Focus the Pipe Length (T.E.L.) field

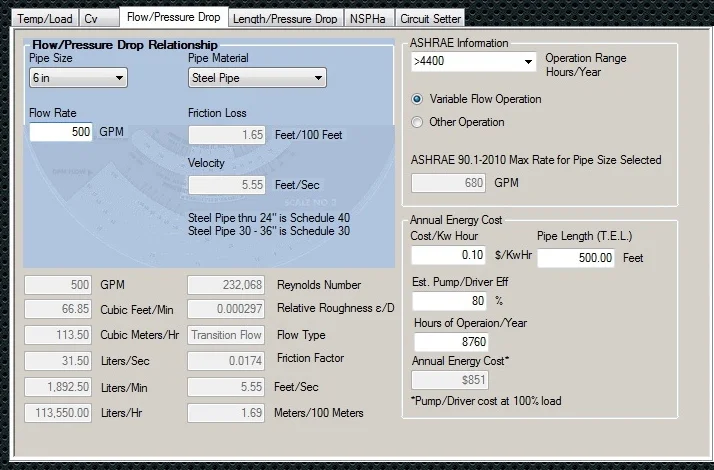[576, 258]
